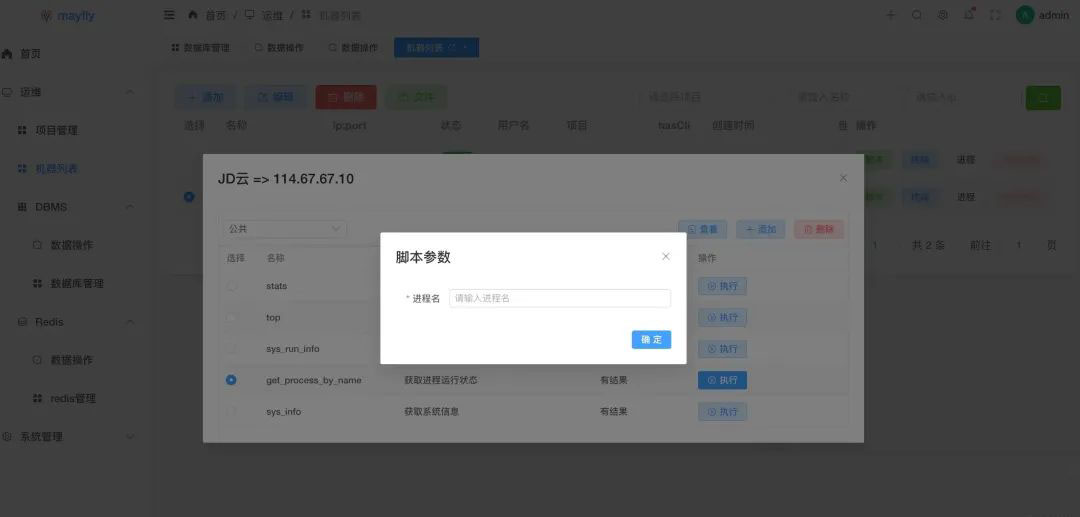The width and height of the screenshot is (1080, 517).
Task: Click the search magnifier icon in header
Action: (x=917, y=15)
